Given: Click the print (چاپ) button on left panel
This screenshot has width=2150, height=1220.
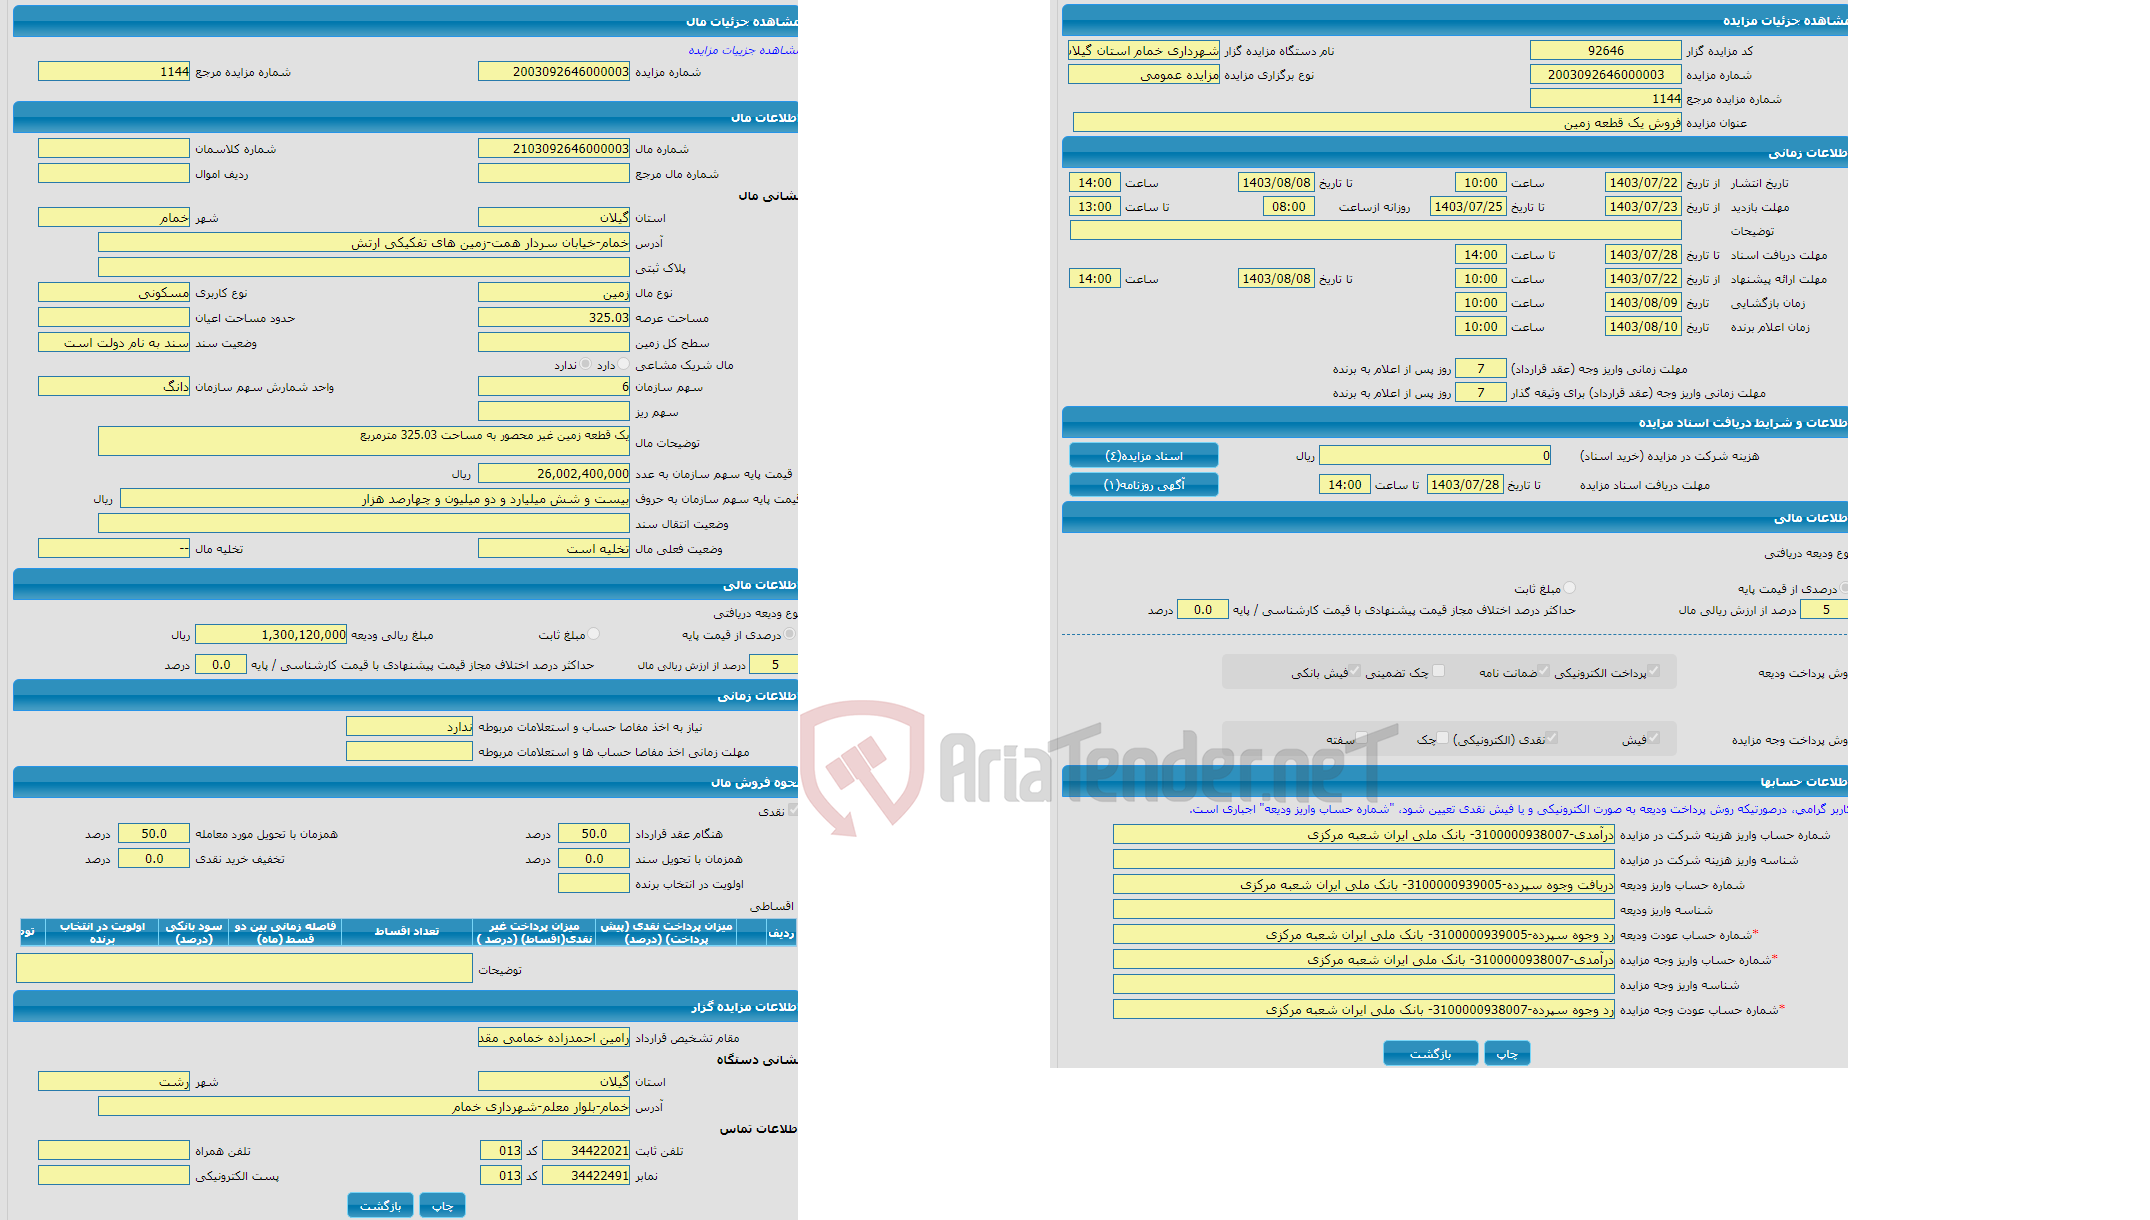Looking at the screenshot, I should click(x=447, y=1202).
